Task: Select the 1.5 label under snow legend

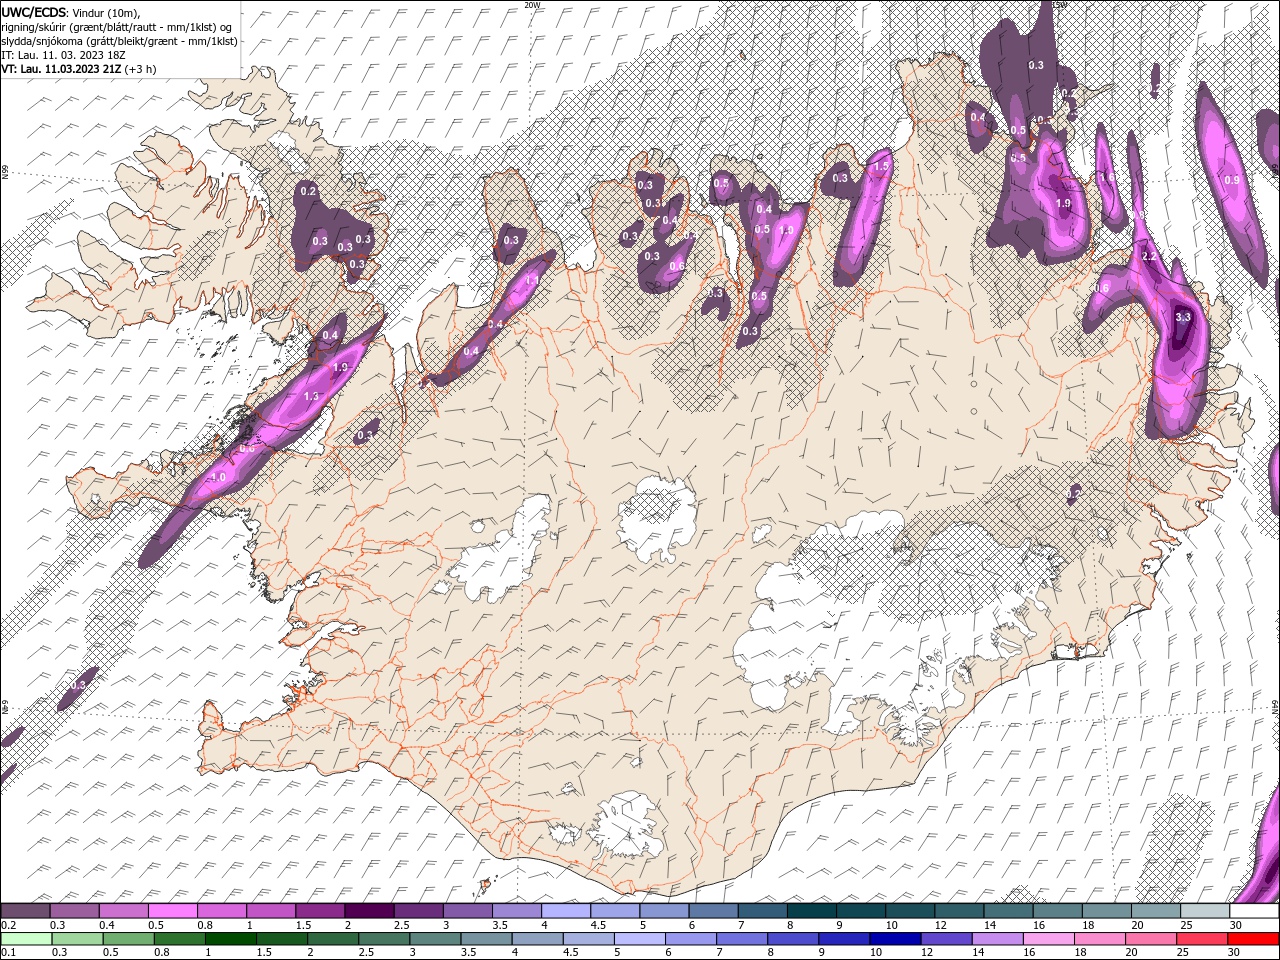Action: click(x=302, y=925)
